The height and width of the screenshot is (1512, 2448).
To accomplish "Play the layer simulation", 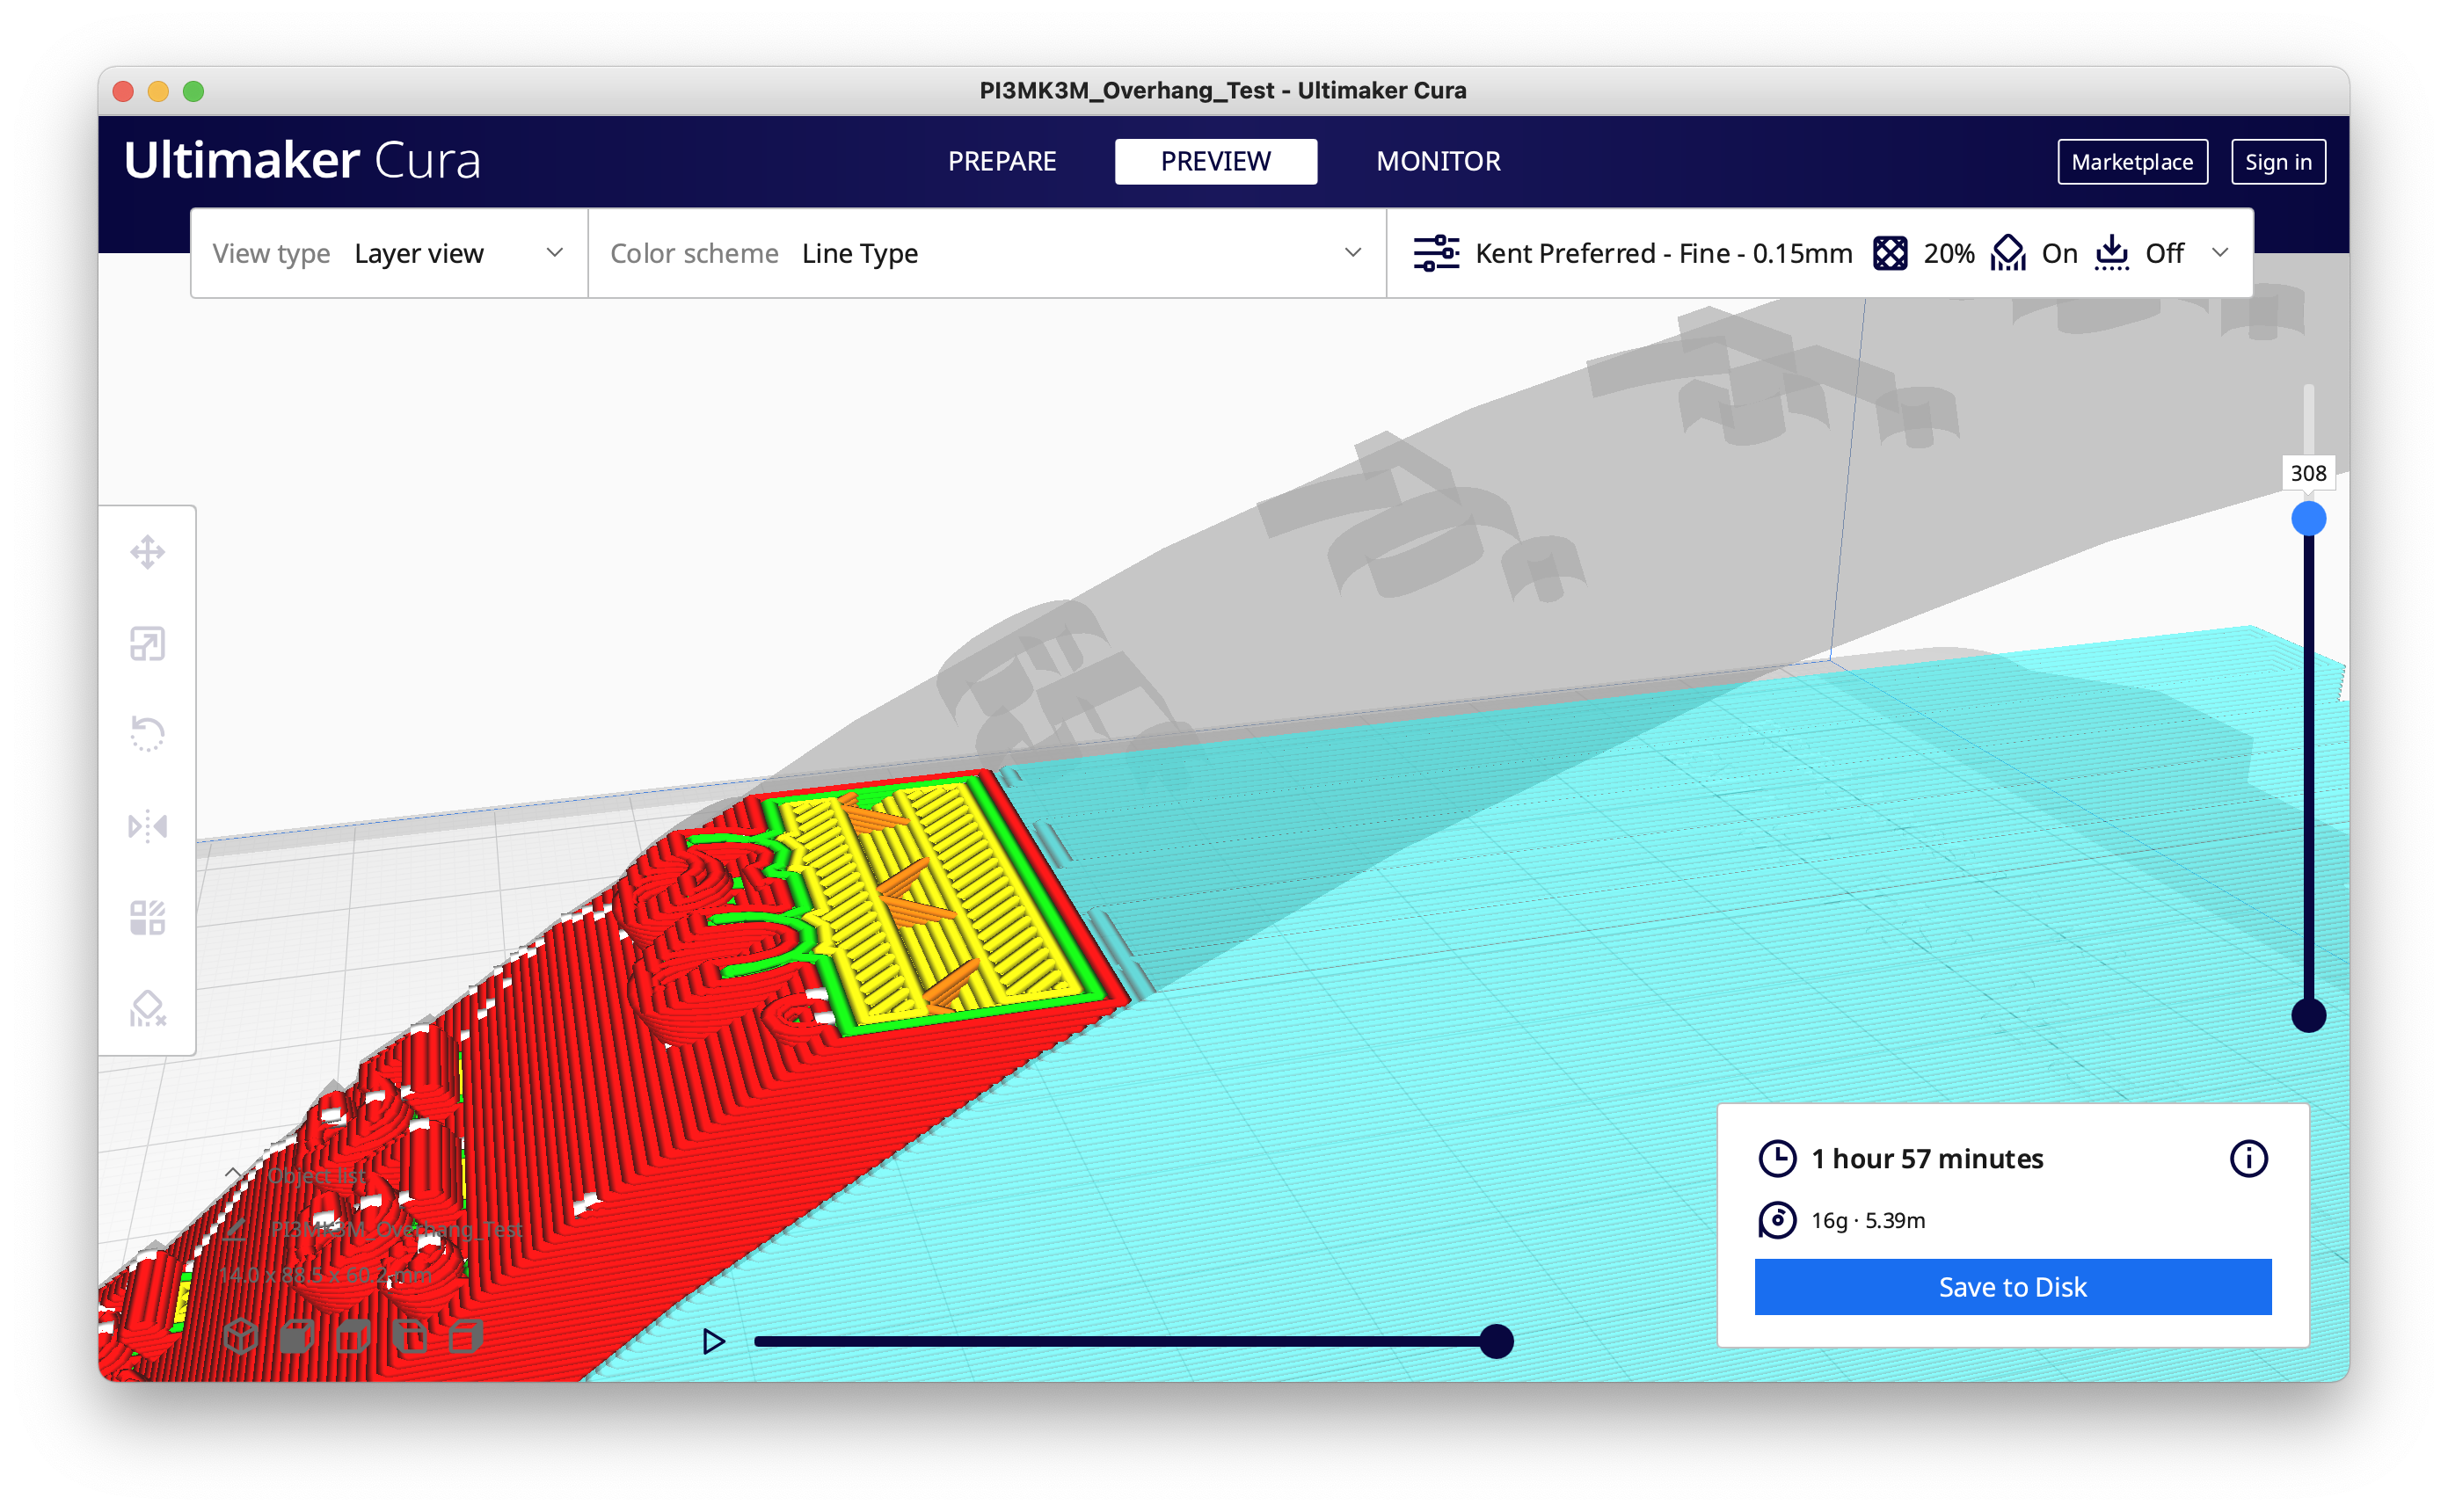I will pyautogui.click(x=713, y=1341).
